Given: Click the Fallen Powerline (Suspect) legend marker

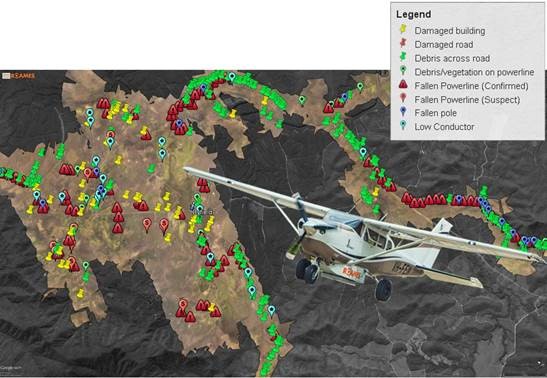Looking at the screenshot, I should point(403,98).
